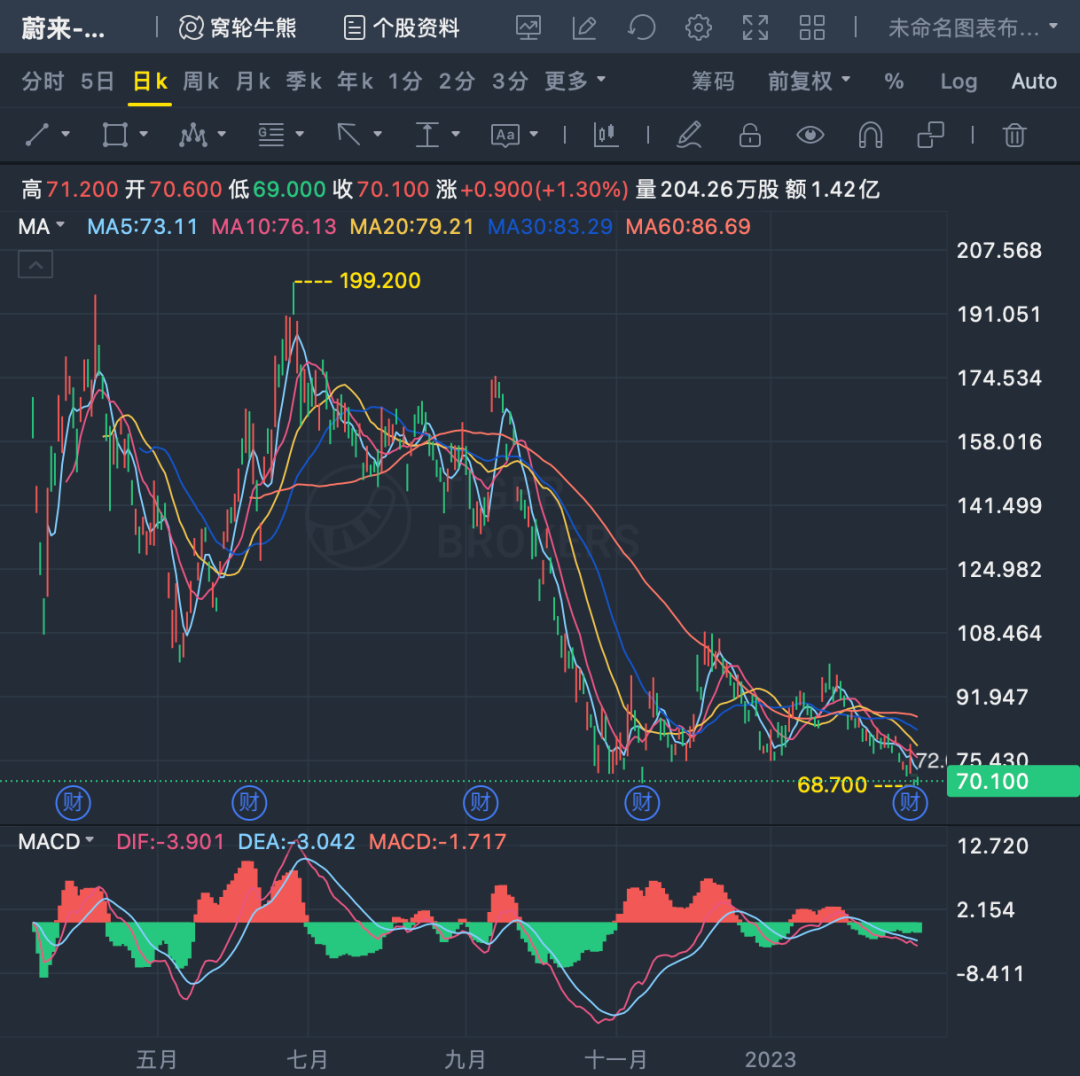Click 财 earnings marker near 九月
The width and height of the screenshot is (1080, 1076).
[480, 803]
